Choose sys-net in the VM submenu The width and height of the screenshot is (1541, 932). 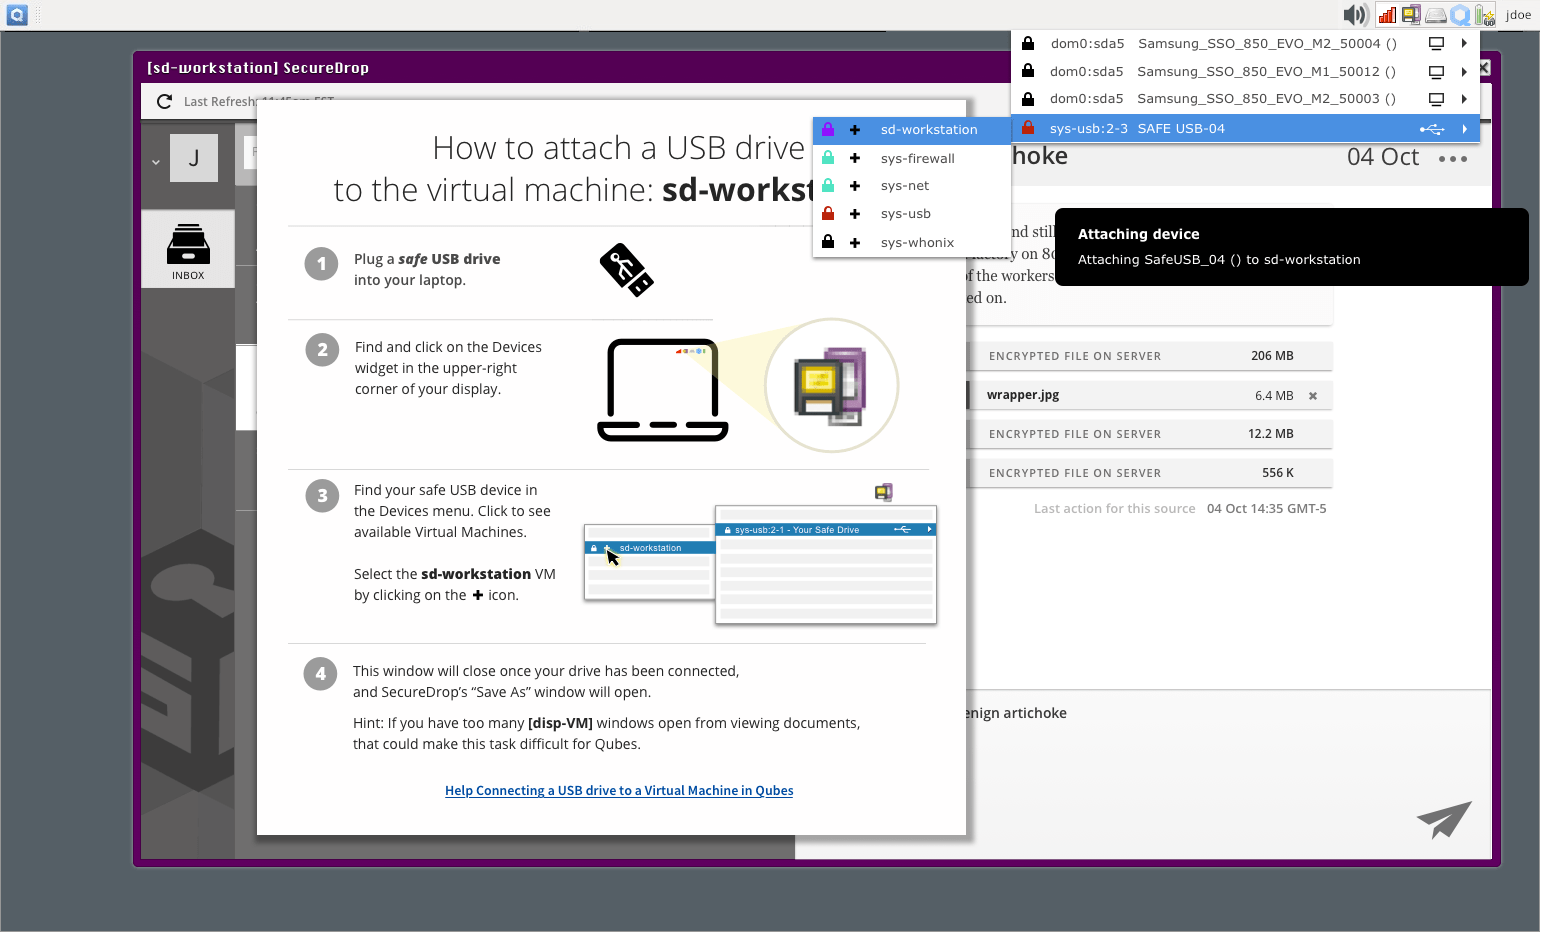click(912, 186)
